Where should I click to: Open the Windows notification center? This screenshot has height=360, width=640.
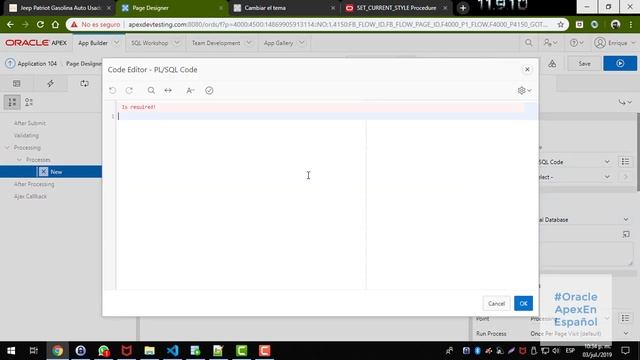[x=625, y=351]
